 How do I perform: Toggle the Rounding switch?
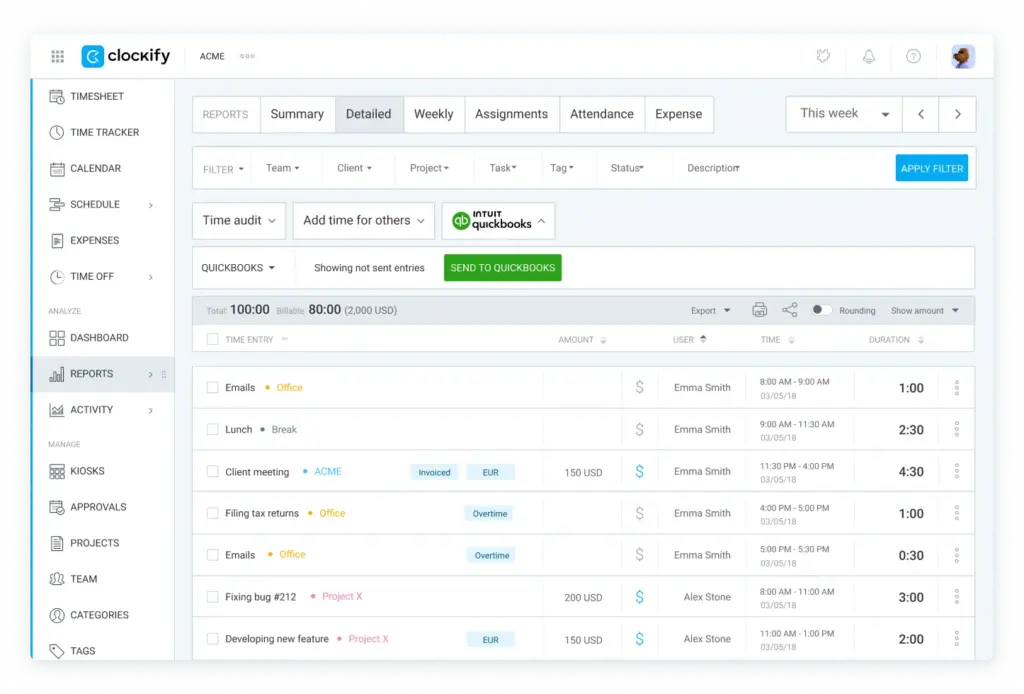(821, 310)
